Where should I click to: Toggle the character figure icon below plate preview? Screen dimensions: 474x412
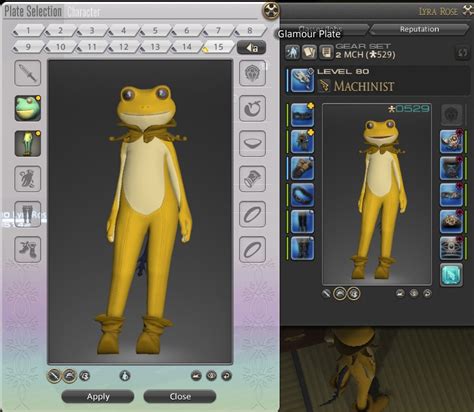(125, 376)
